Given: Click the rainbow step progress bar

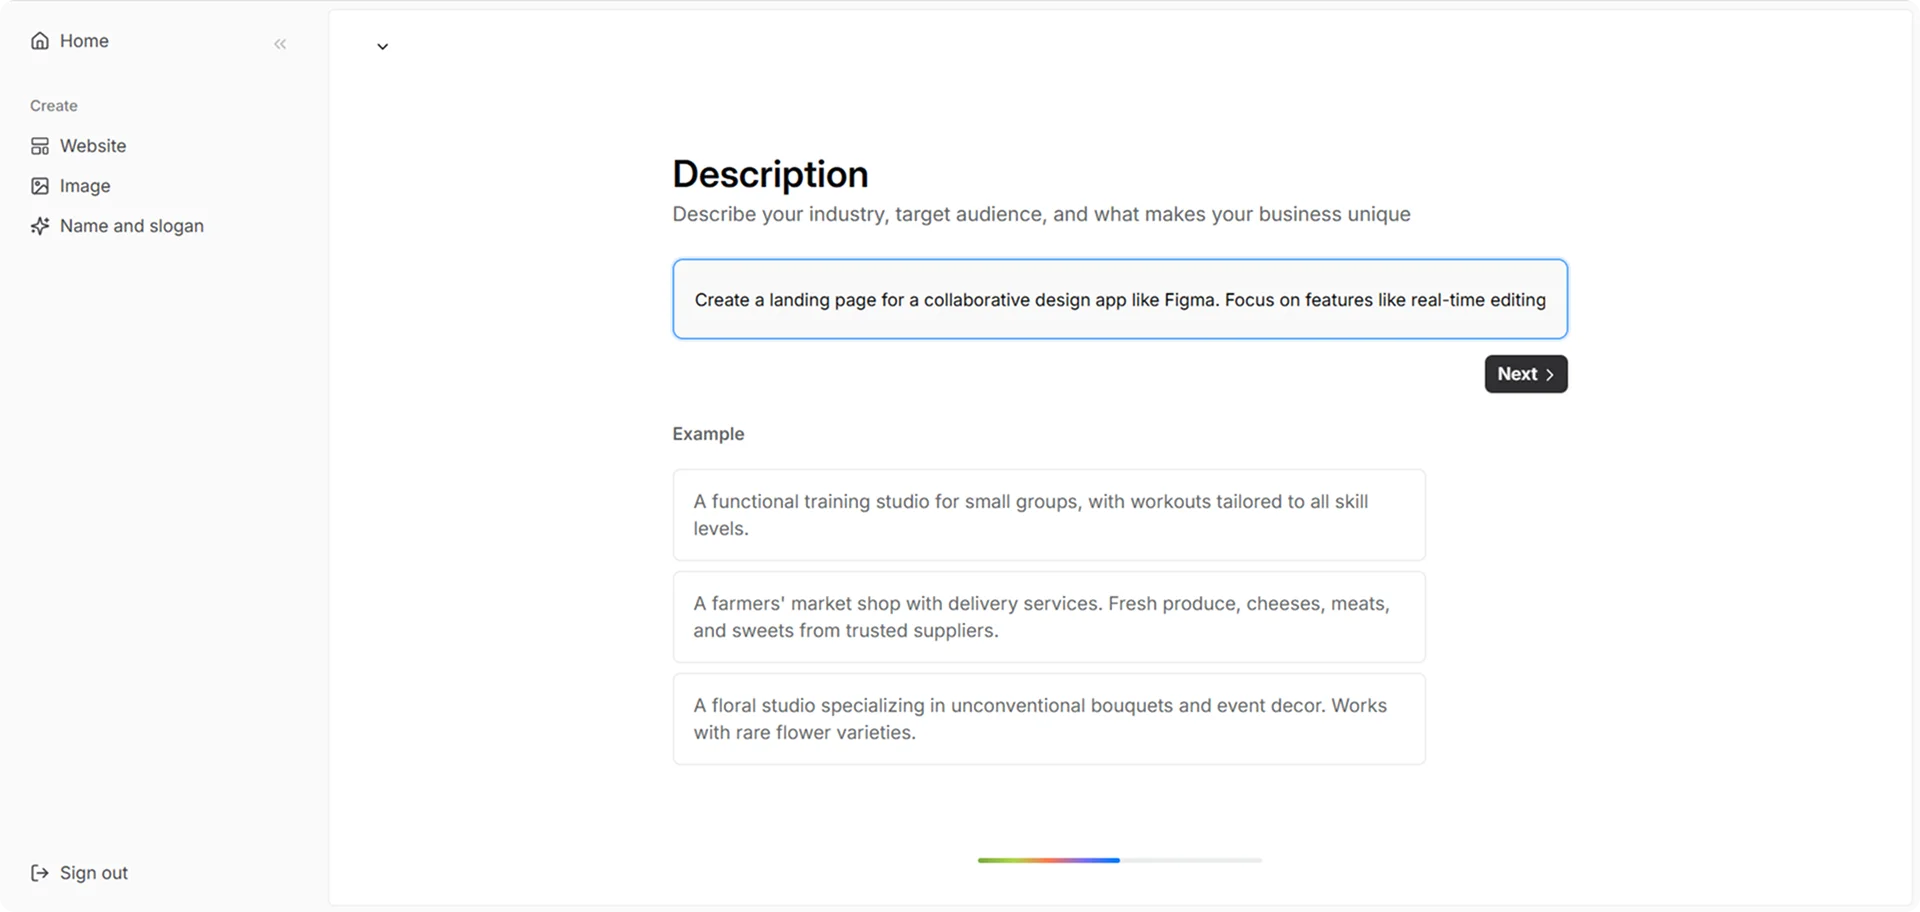Looking at the screenshot, I should tap(1120, 860).
